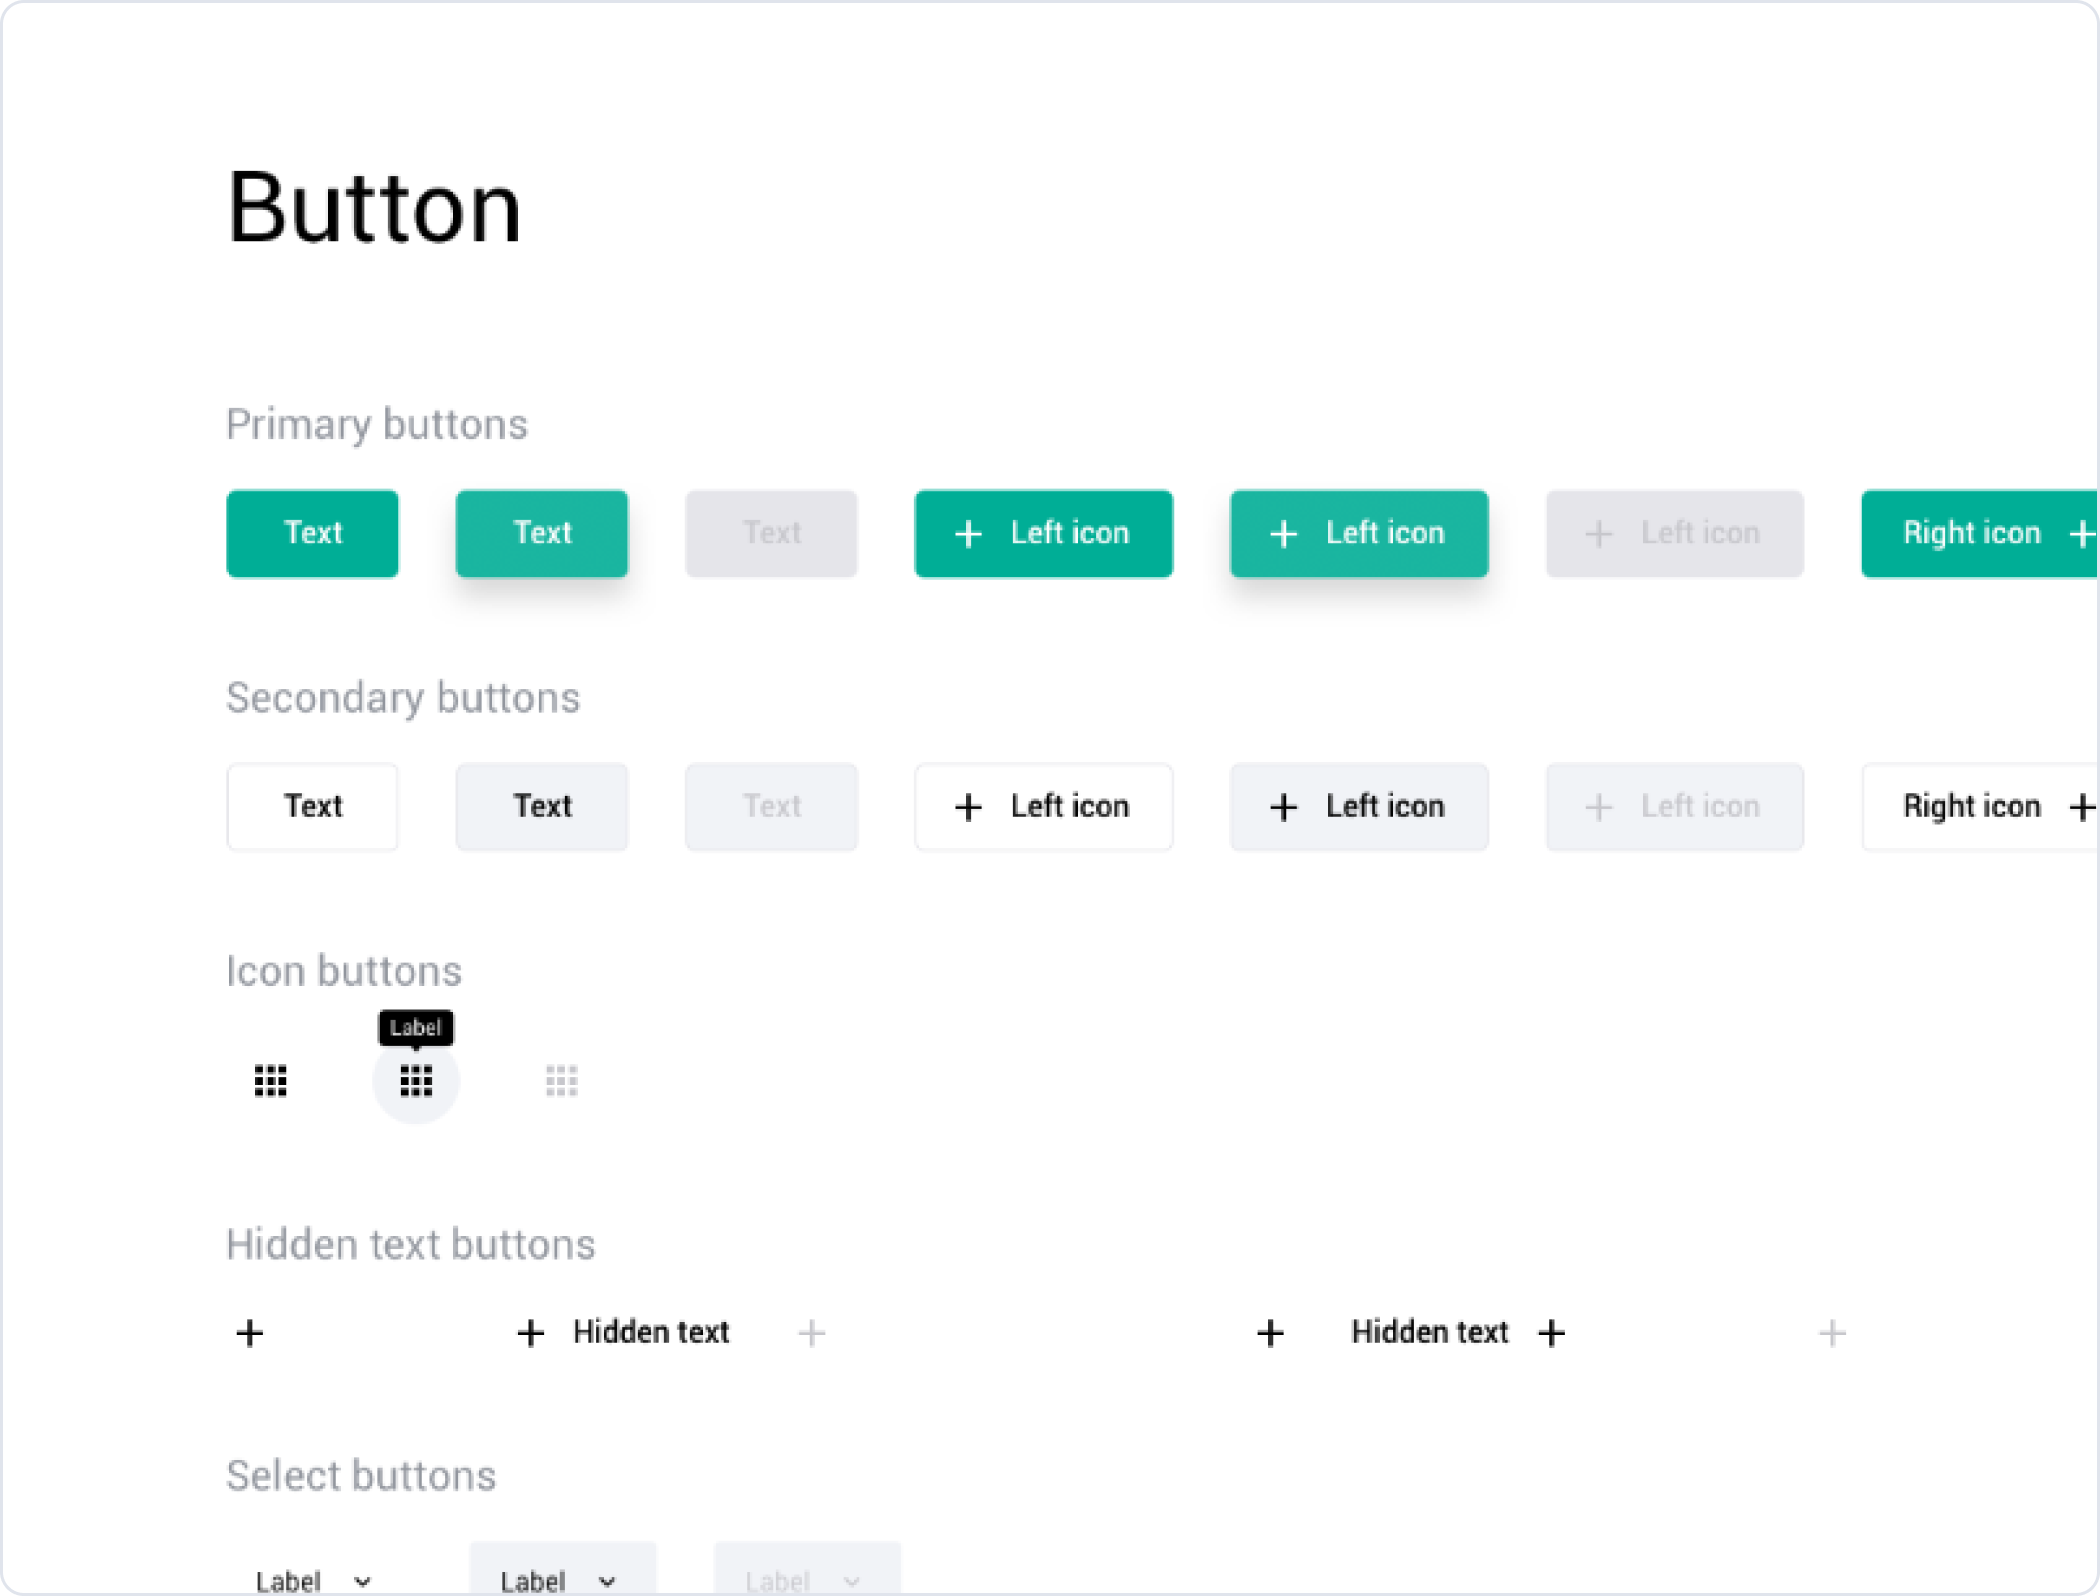Click the shadowed green primary Left icon button

[x=1359, y=533]
